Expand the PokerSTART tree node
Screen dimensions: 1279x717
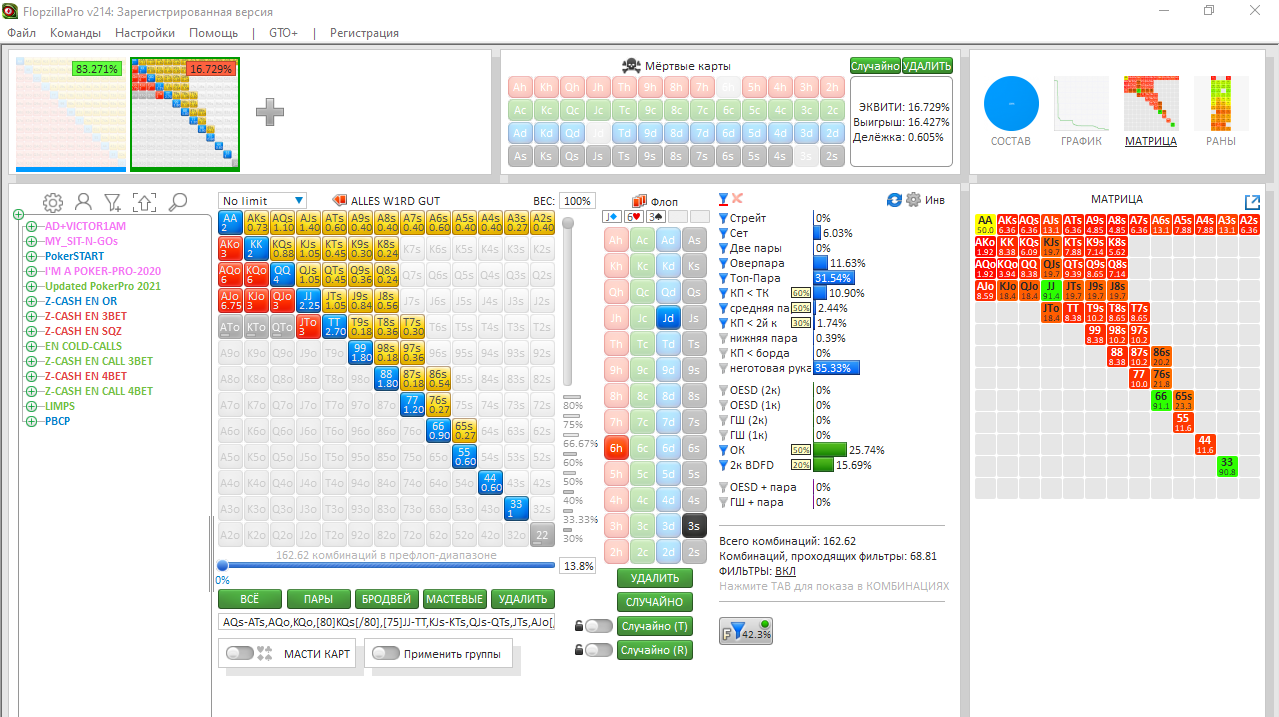click(32, 256)
